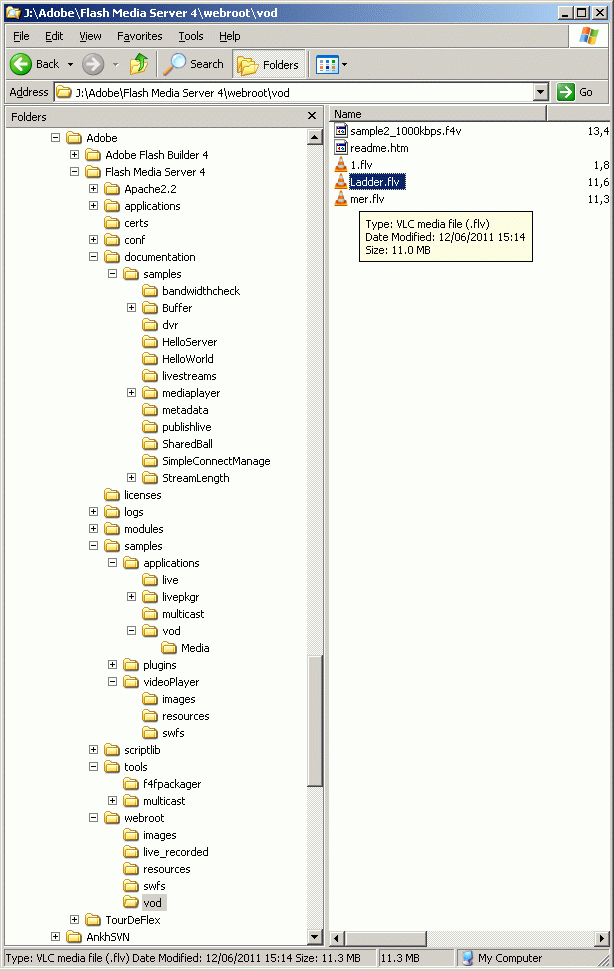Open the Views dropdown arrow
This screenshot has width=614, height=971.
click(x=345, y=64)
